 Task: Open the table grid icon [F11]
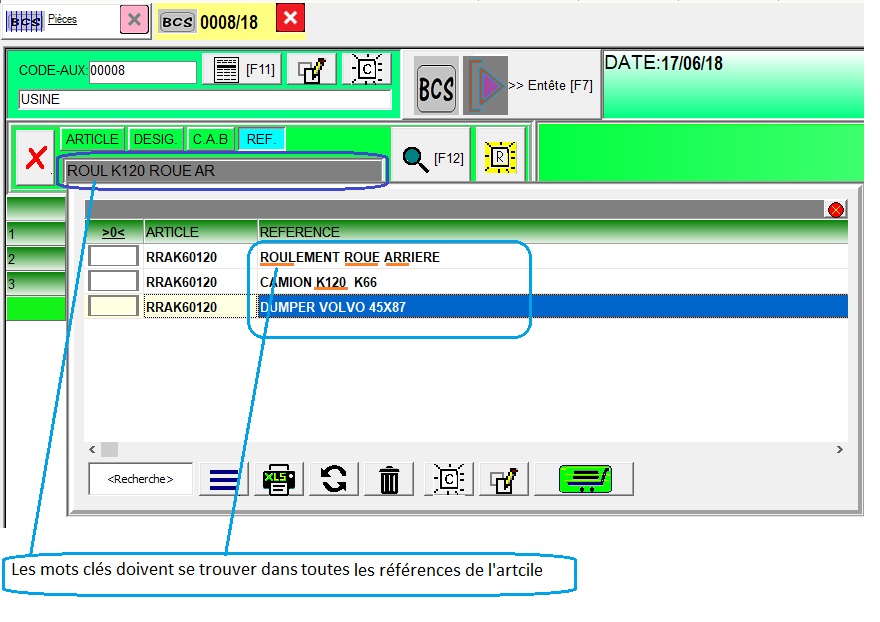[241, 70]
